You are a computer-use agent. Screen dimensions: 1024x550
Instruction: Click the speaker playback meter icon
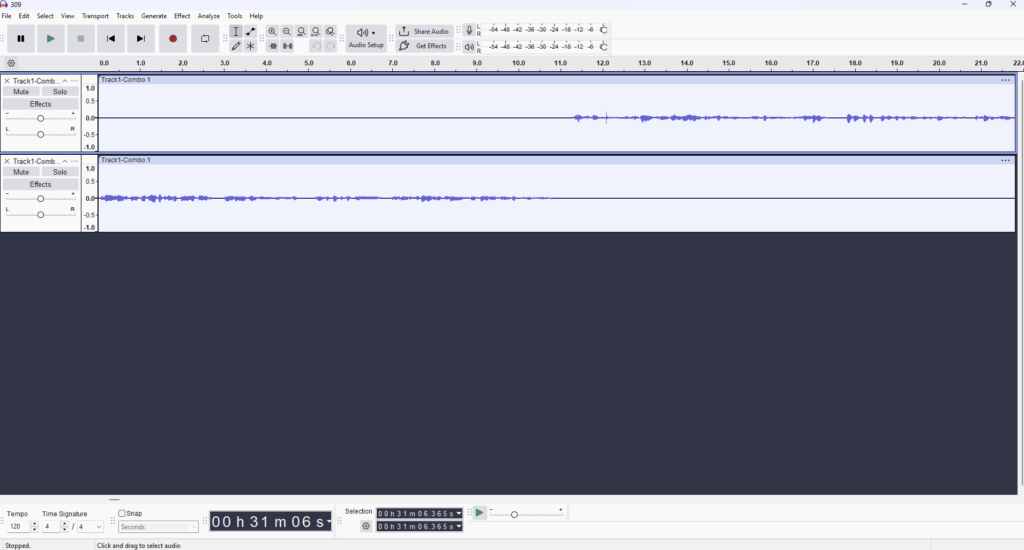pos(469,47)
